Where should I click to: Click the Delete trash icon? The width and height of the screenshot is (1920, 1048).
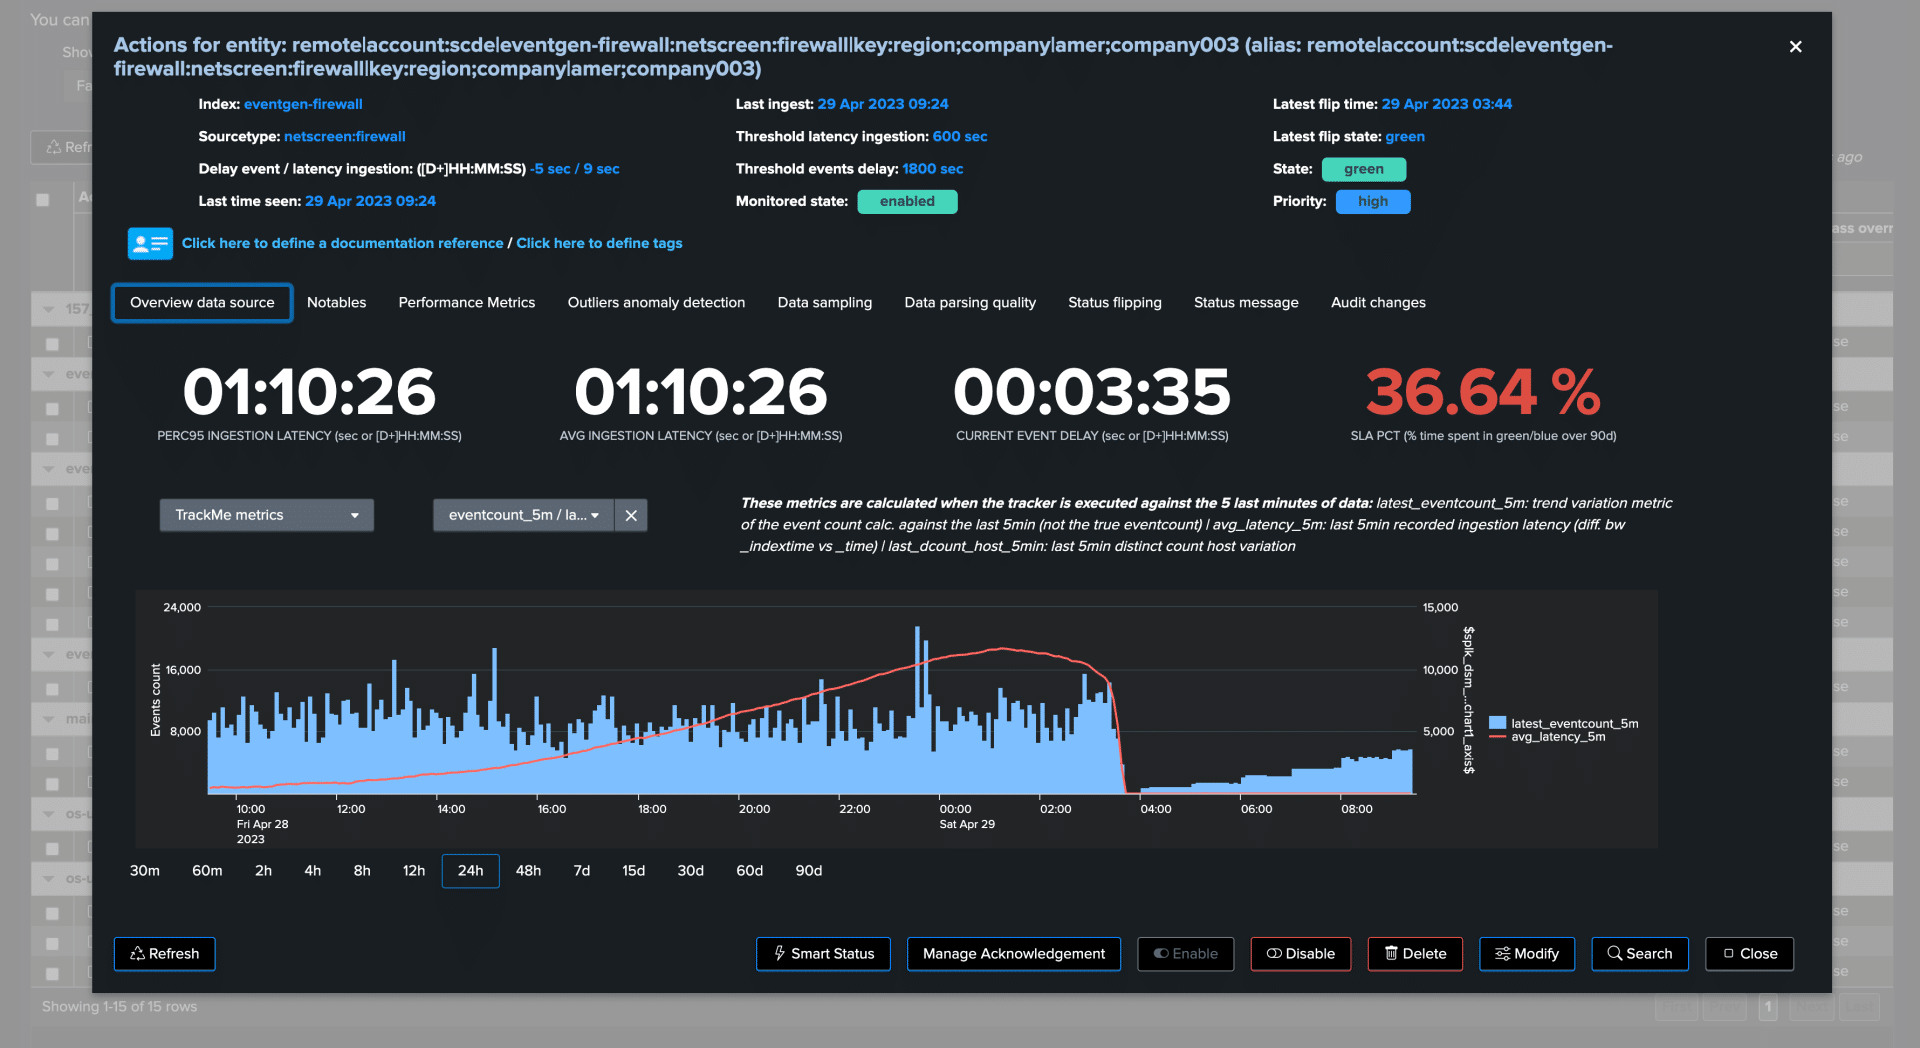pyautogui.click(x=1391, y=954)
